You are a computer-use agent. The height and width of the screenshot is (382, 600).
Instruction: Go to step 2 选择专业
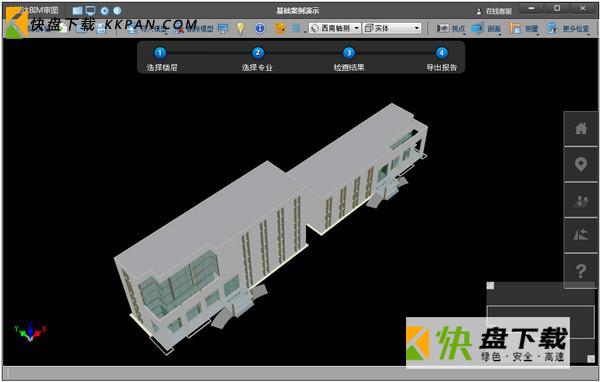[x=257, y=59]
